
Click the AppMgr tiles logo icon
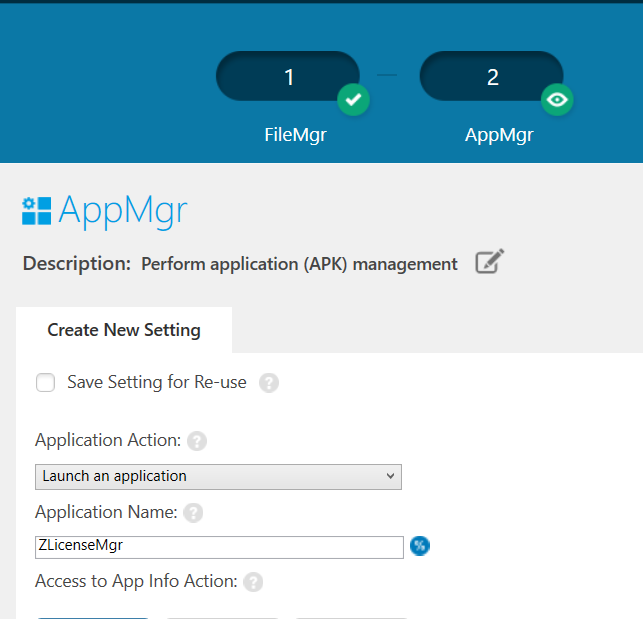coord(37,211)
